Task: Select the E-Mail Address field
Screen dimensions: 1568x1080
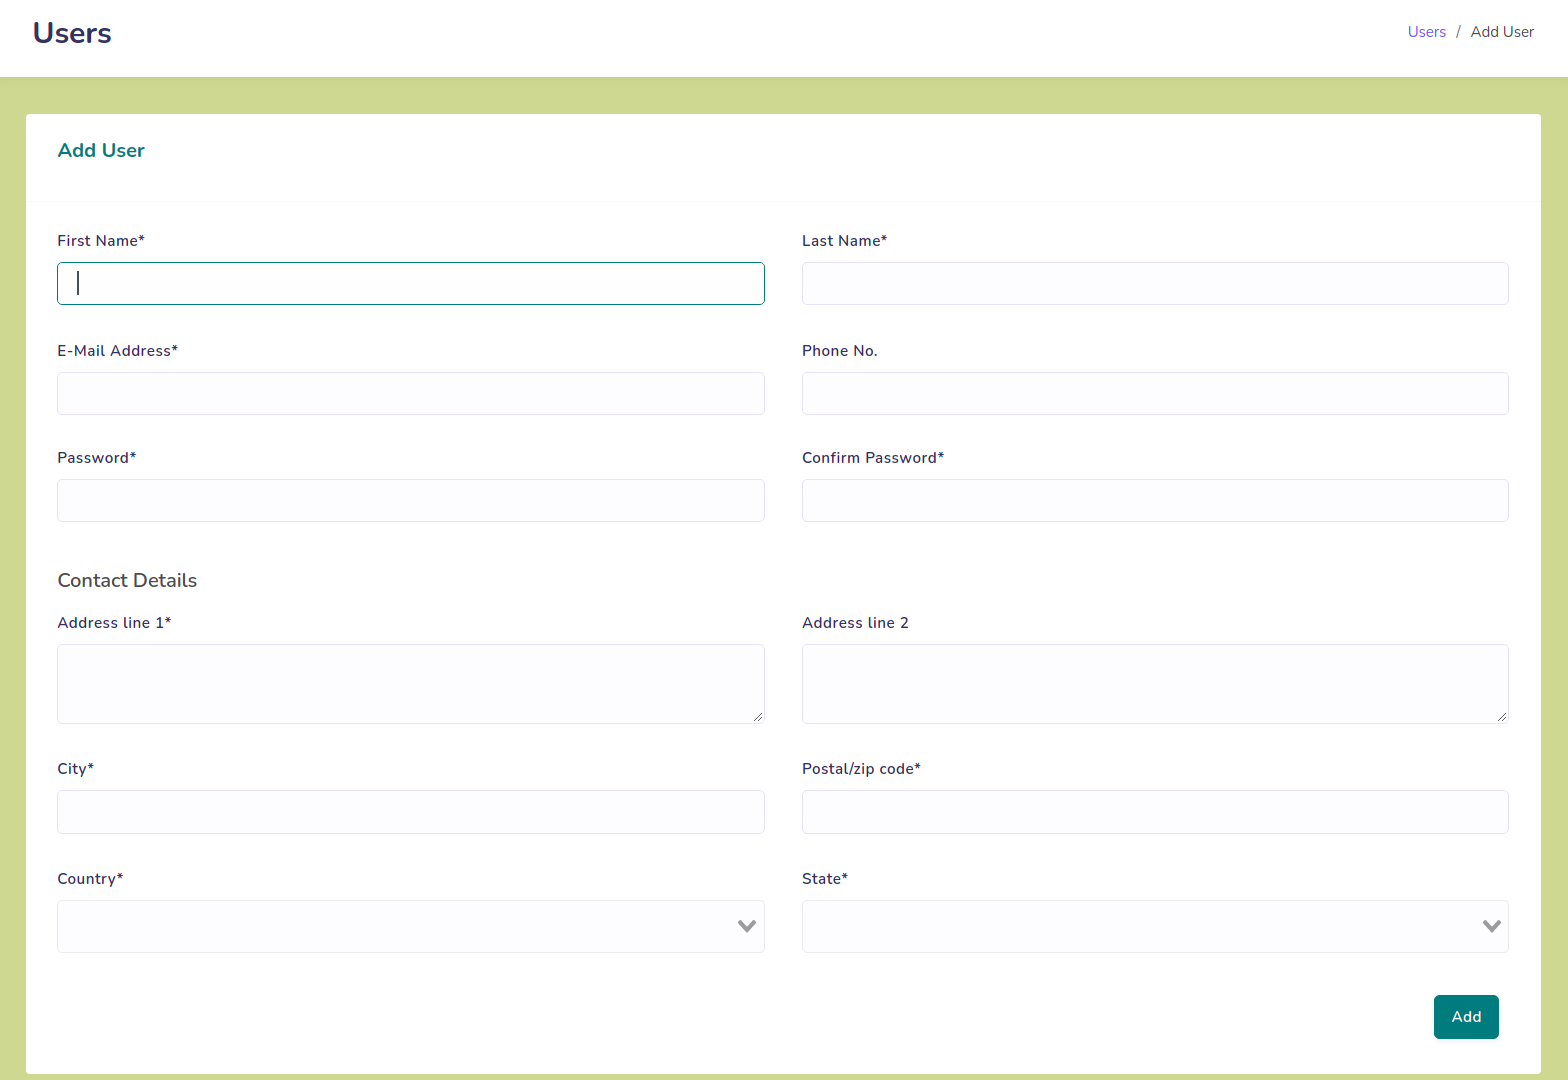Action: coord(410,394)
